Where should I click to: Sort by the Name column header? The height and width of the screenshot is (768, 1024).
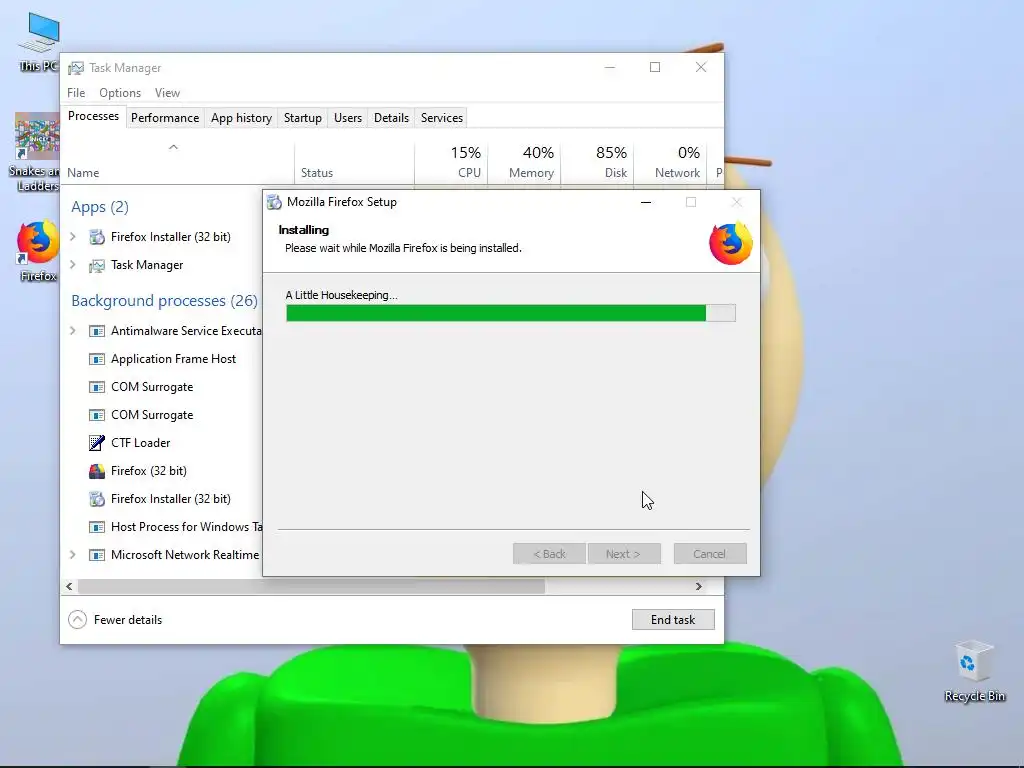point(178,162)
